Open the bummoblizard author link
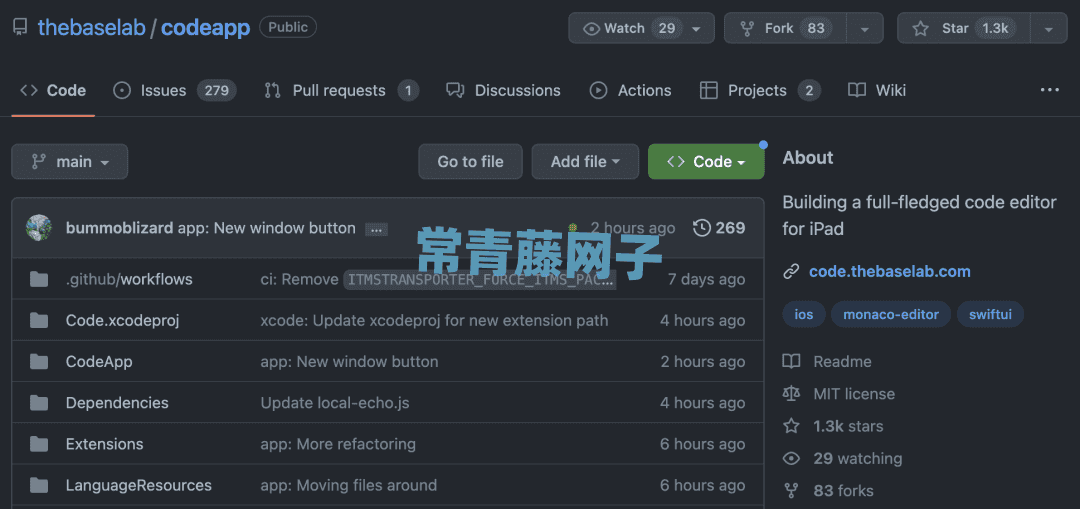1080x509 pixels. coord(119,228)
